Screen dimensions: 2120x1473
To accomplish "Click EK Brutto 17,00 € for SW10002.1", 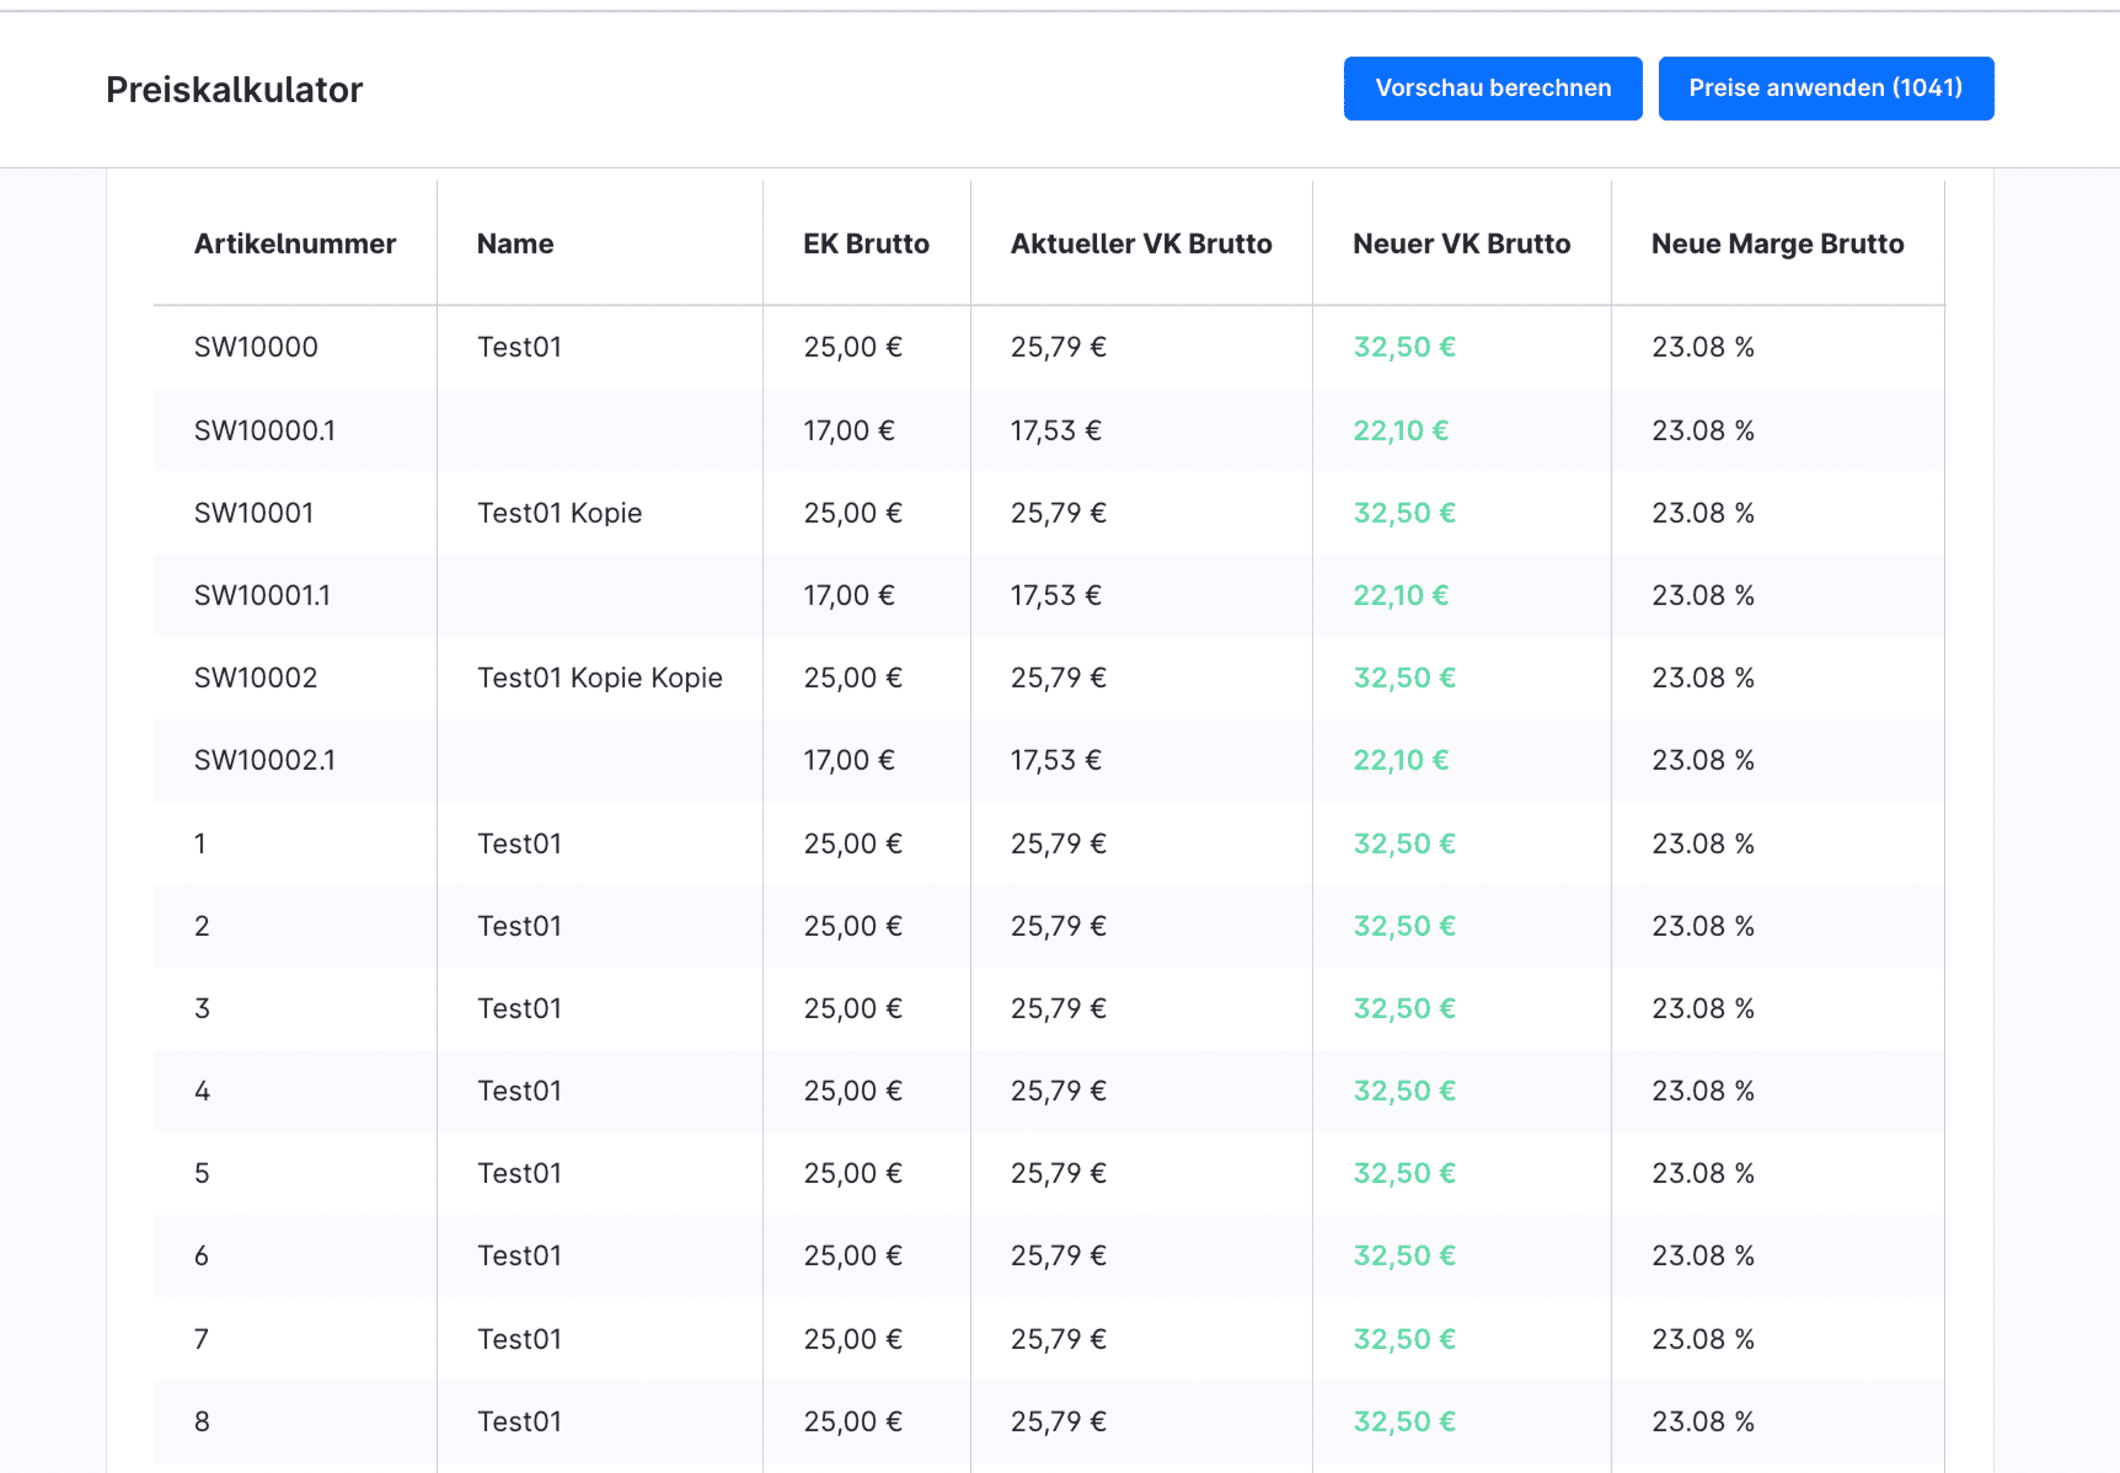I will (849, 760).
